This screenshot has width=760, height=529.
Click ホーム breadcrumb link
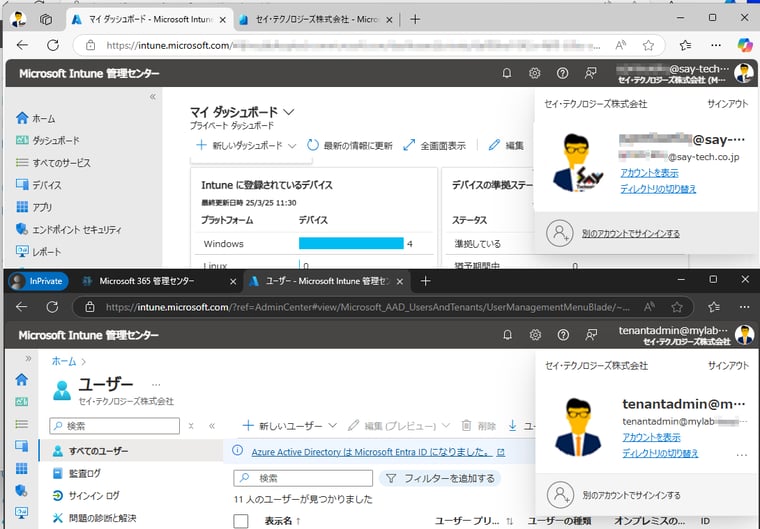(64, 361)
